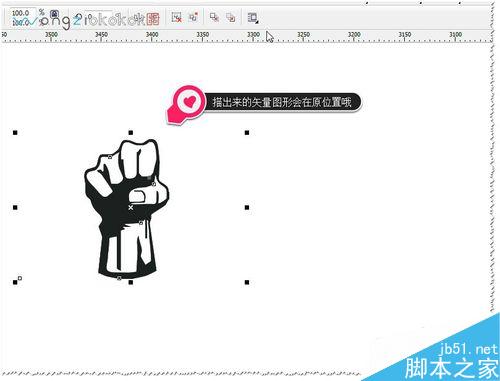Click the To Front of Layer icon
The image size is (500, 381).
click(214, 17)
